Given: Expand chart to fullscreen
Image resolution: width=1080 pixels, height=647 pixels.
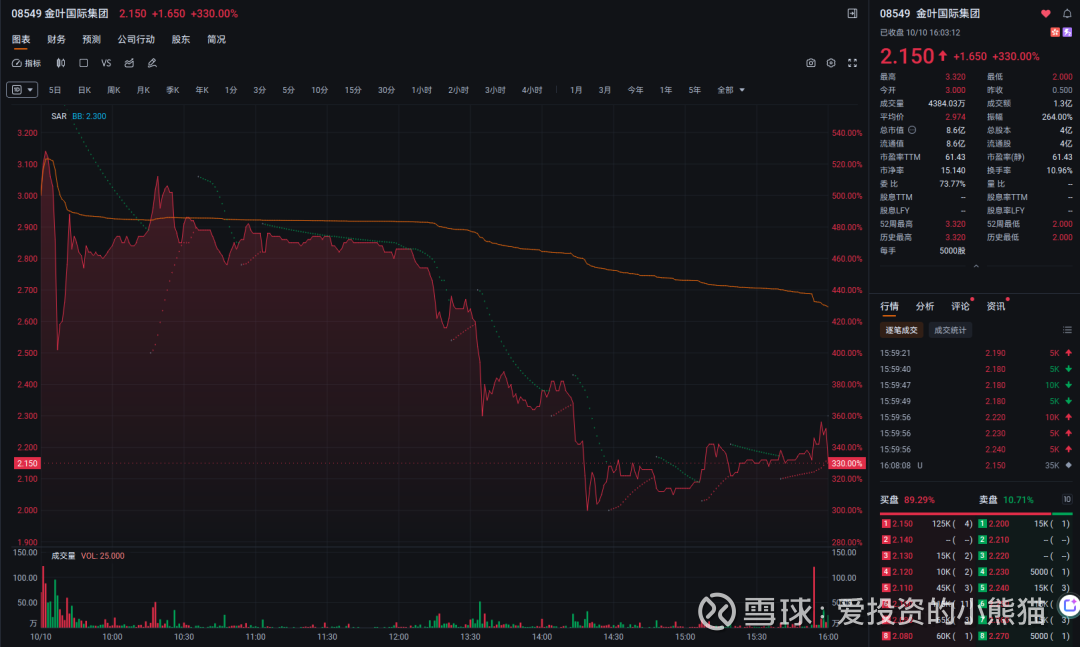Looking at the screenshot, I should [x=852, y=63].
